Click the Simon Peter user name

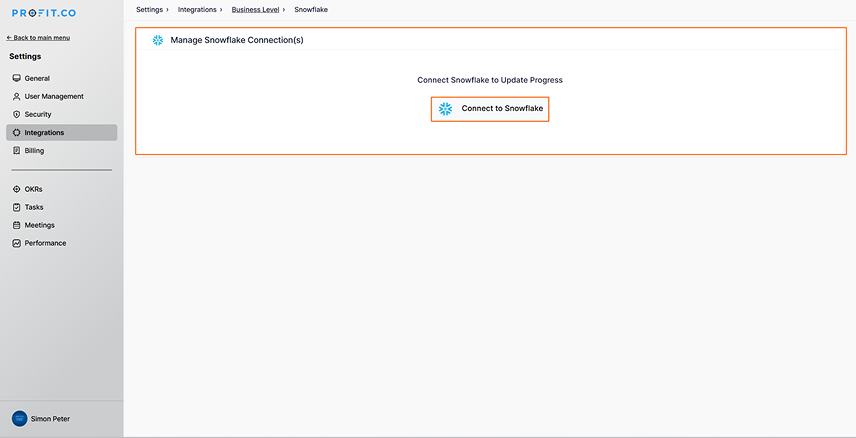pos(50,419)
